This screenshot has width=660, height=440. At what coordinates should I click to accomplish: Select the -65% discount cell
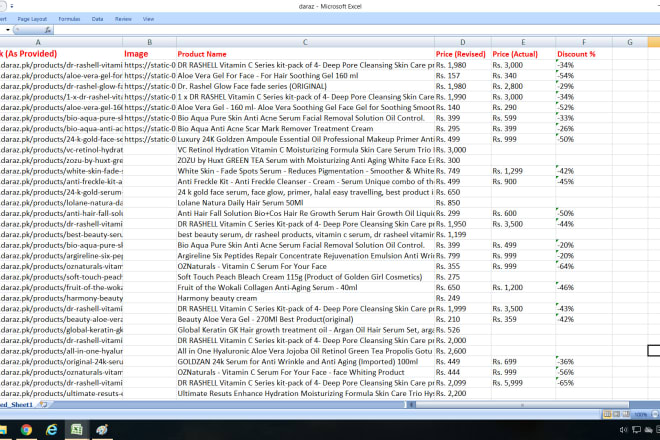click(584, 383)
